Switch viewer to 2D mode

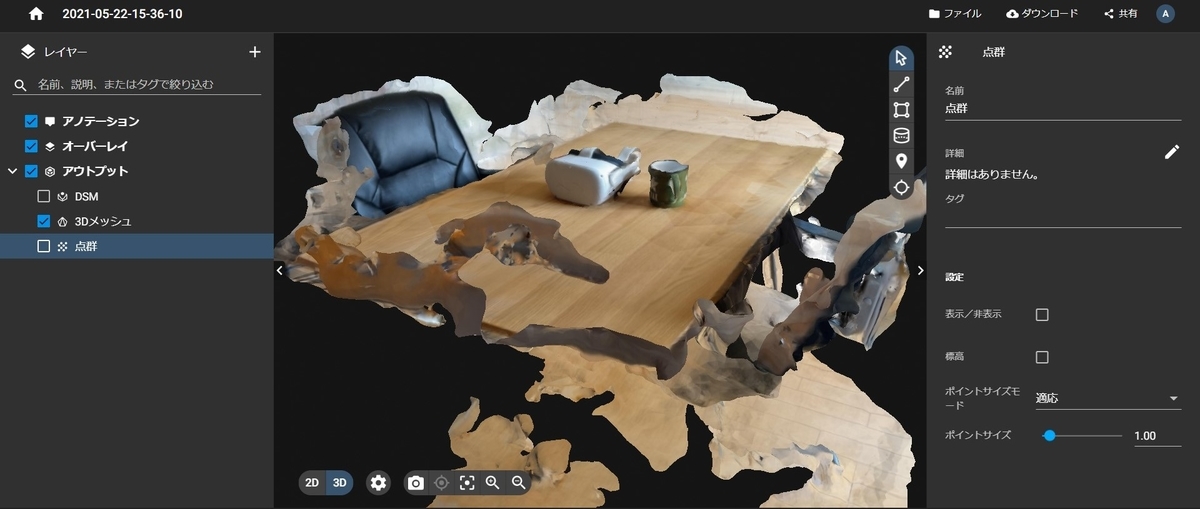[x=312, y=483]
